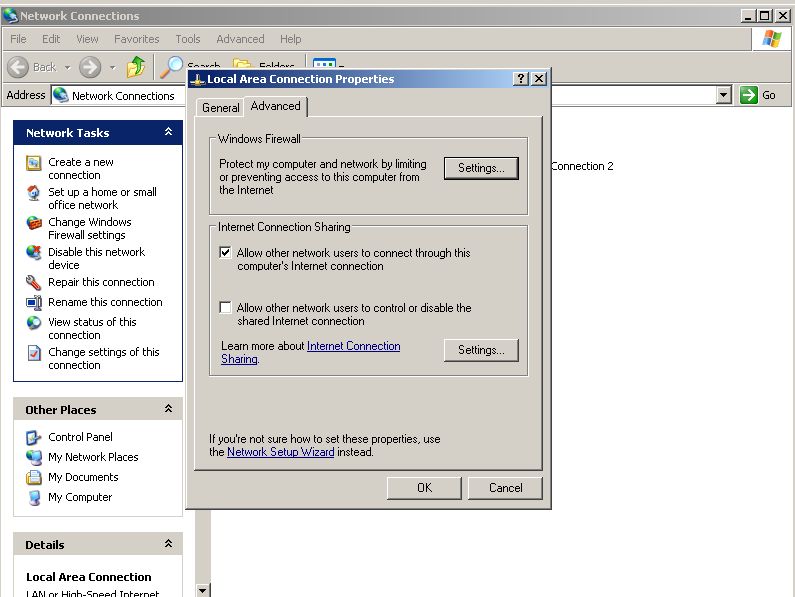Viewport: 795px width, 597px height.
Task: Collapse the Other Places panel
Action: 168,409
